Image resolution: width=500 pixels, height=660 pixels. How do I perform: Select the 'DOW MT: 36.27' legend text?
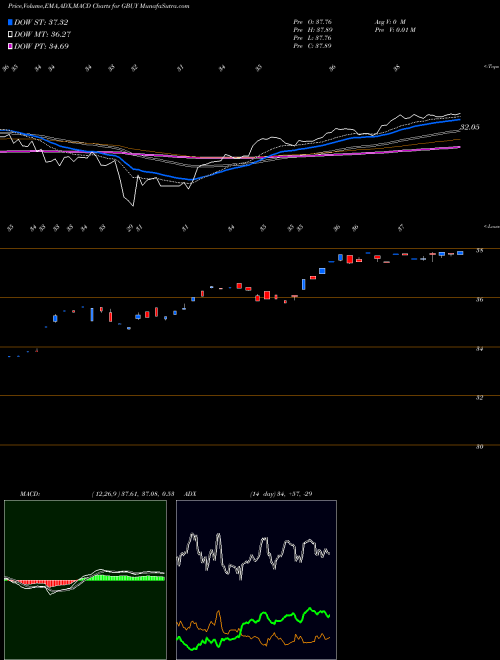coord(43,35)
